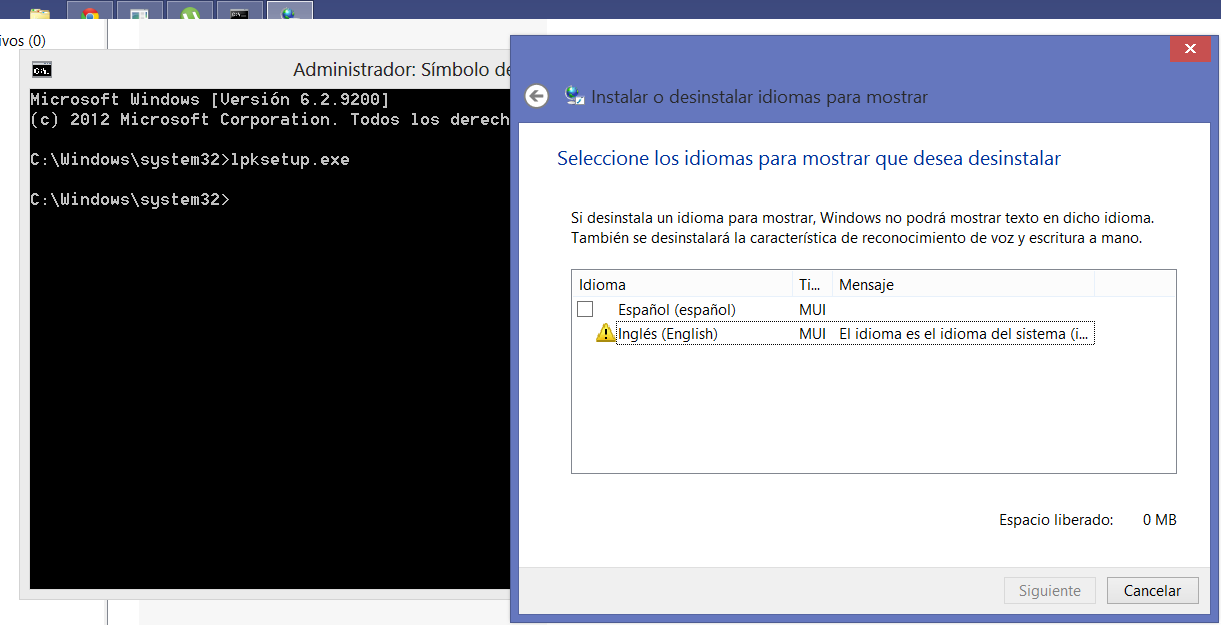Sort by the Idioma column header
This screenshot has width=1221, height=625.
coord(682,285)
